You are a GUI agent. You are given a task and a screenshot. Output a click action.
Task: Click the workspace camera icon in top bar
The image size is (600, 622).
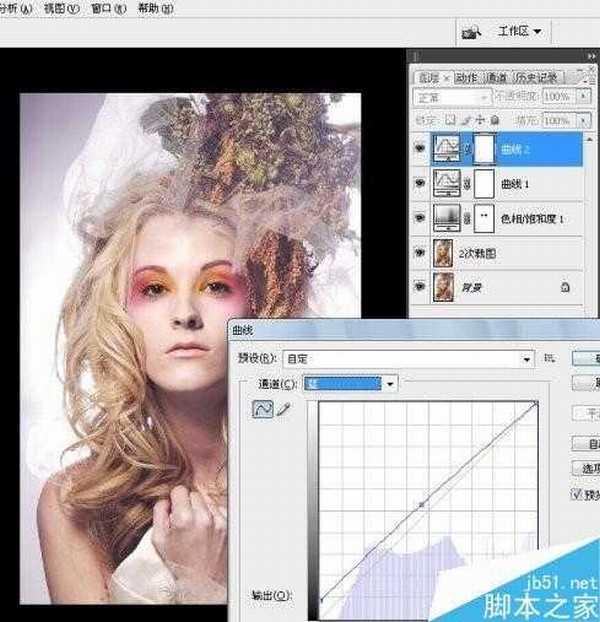coord(470,32)
